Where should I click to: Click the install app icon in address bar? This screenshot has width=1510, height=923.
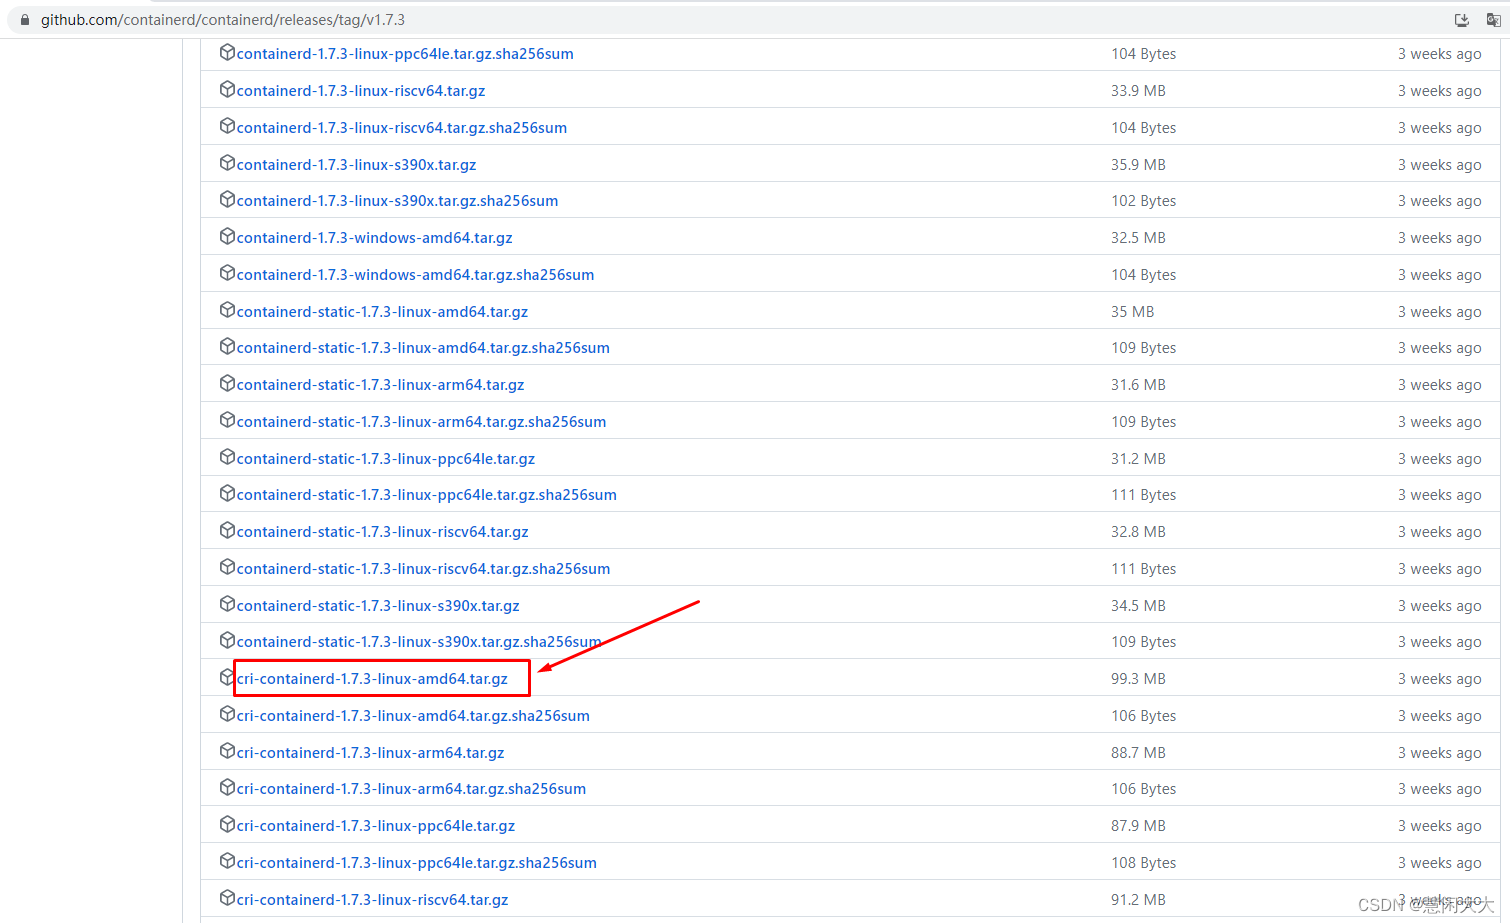point(1461,20)
